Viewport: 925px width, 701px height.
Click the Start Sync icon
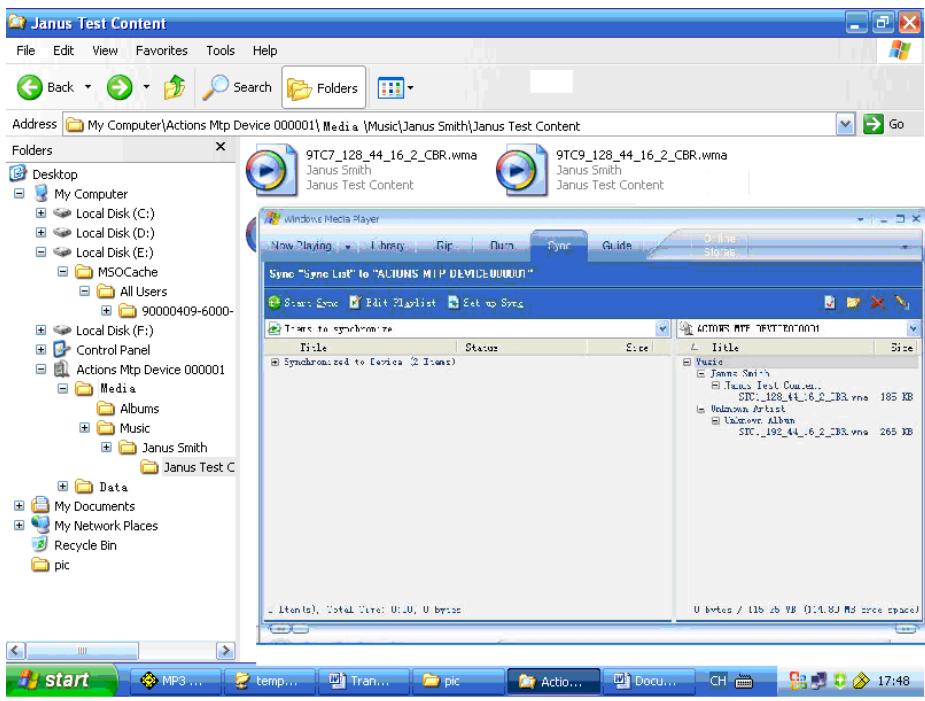coord(275,304)
